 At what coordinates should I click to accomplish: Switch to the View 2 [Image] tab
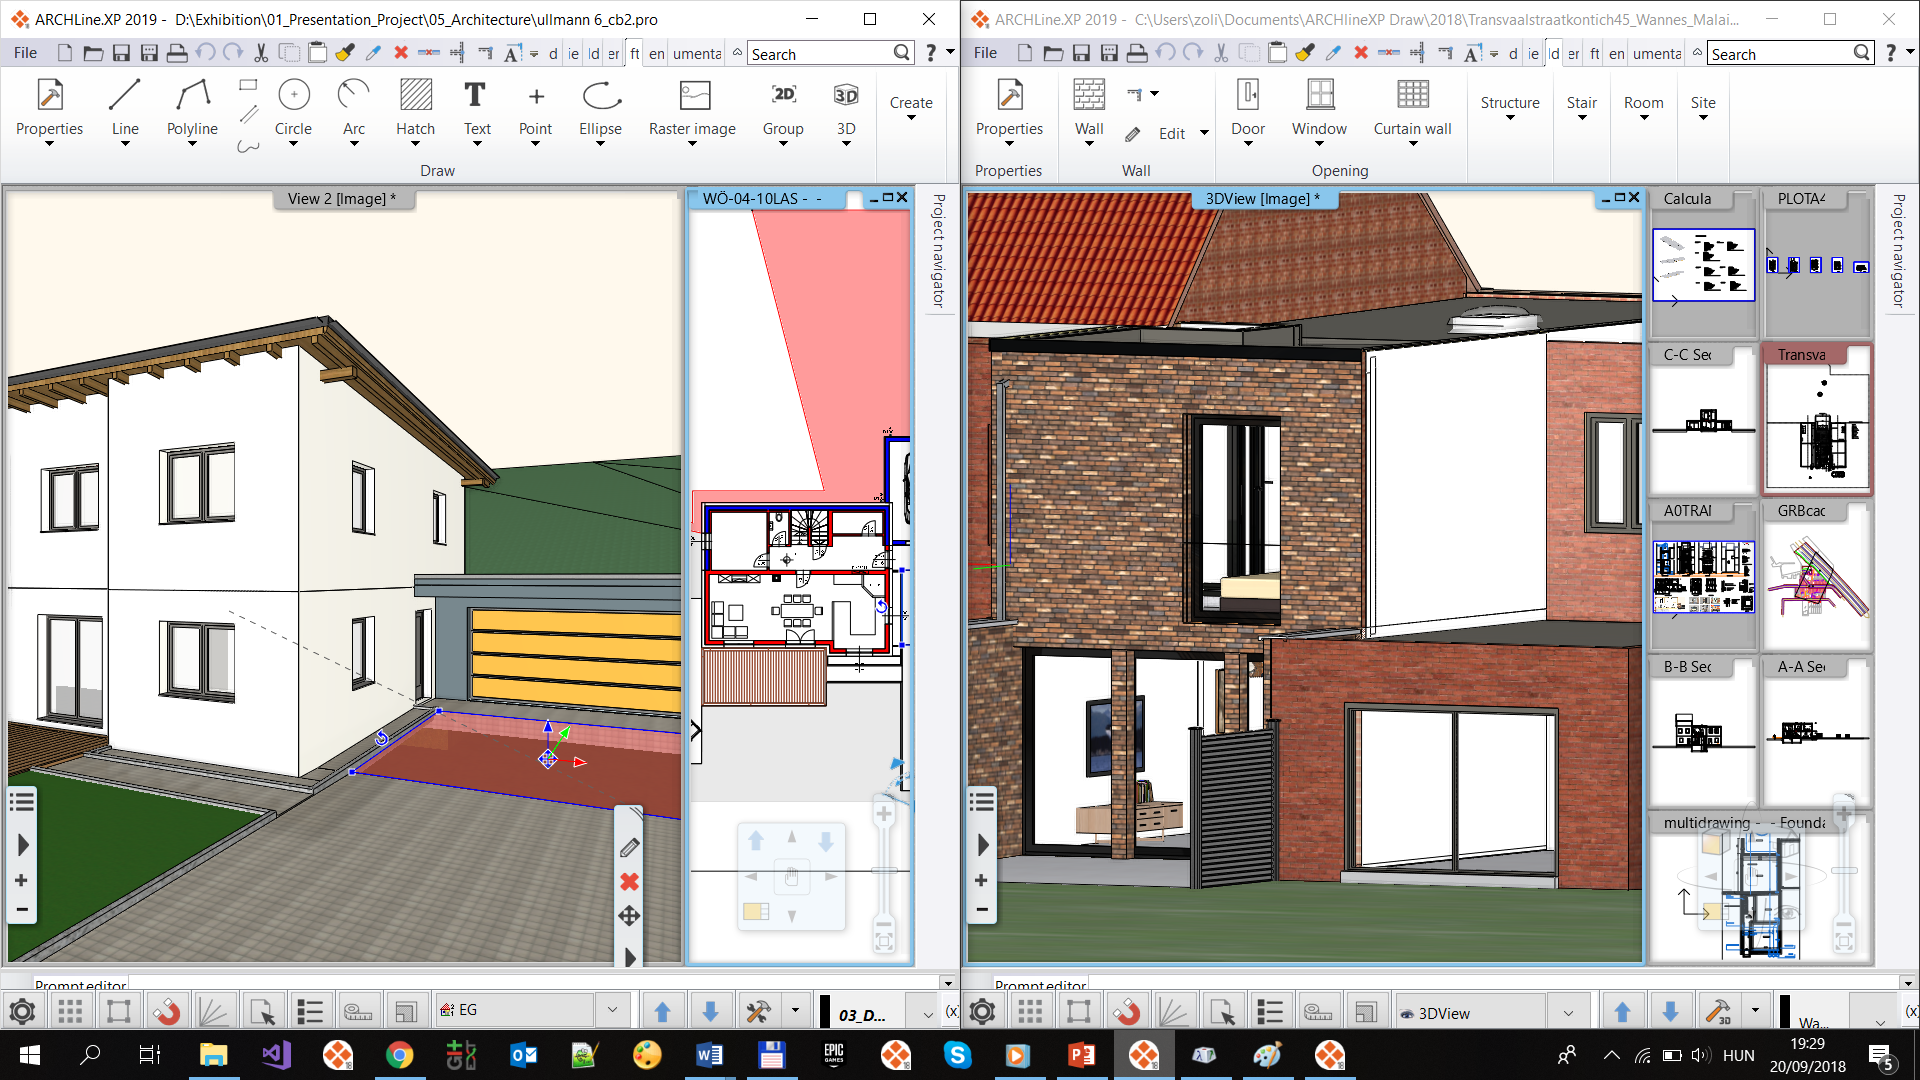pyautogui.click(x=342, y=199)
